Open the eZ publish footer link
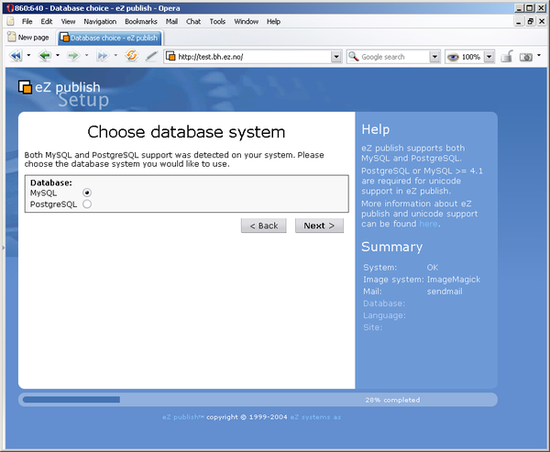 pyautogui.click(x=183, y=417)
